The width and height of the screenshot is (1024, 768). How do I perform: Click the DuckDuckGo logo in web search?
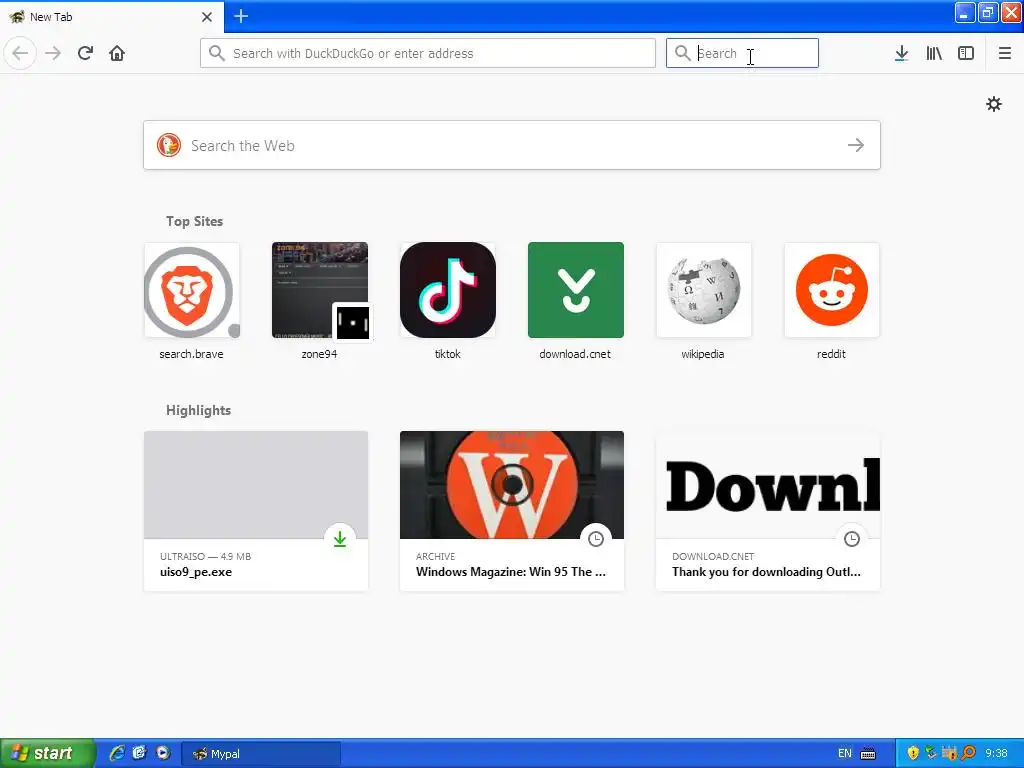point(168,145)
